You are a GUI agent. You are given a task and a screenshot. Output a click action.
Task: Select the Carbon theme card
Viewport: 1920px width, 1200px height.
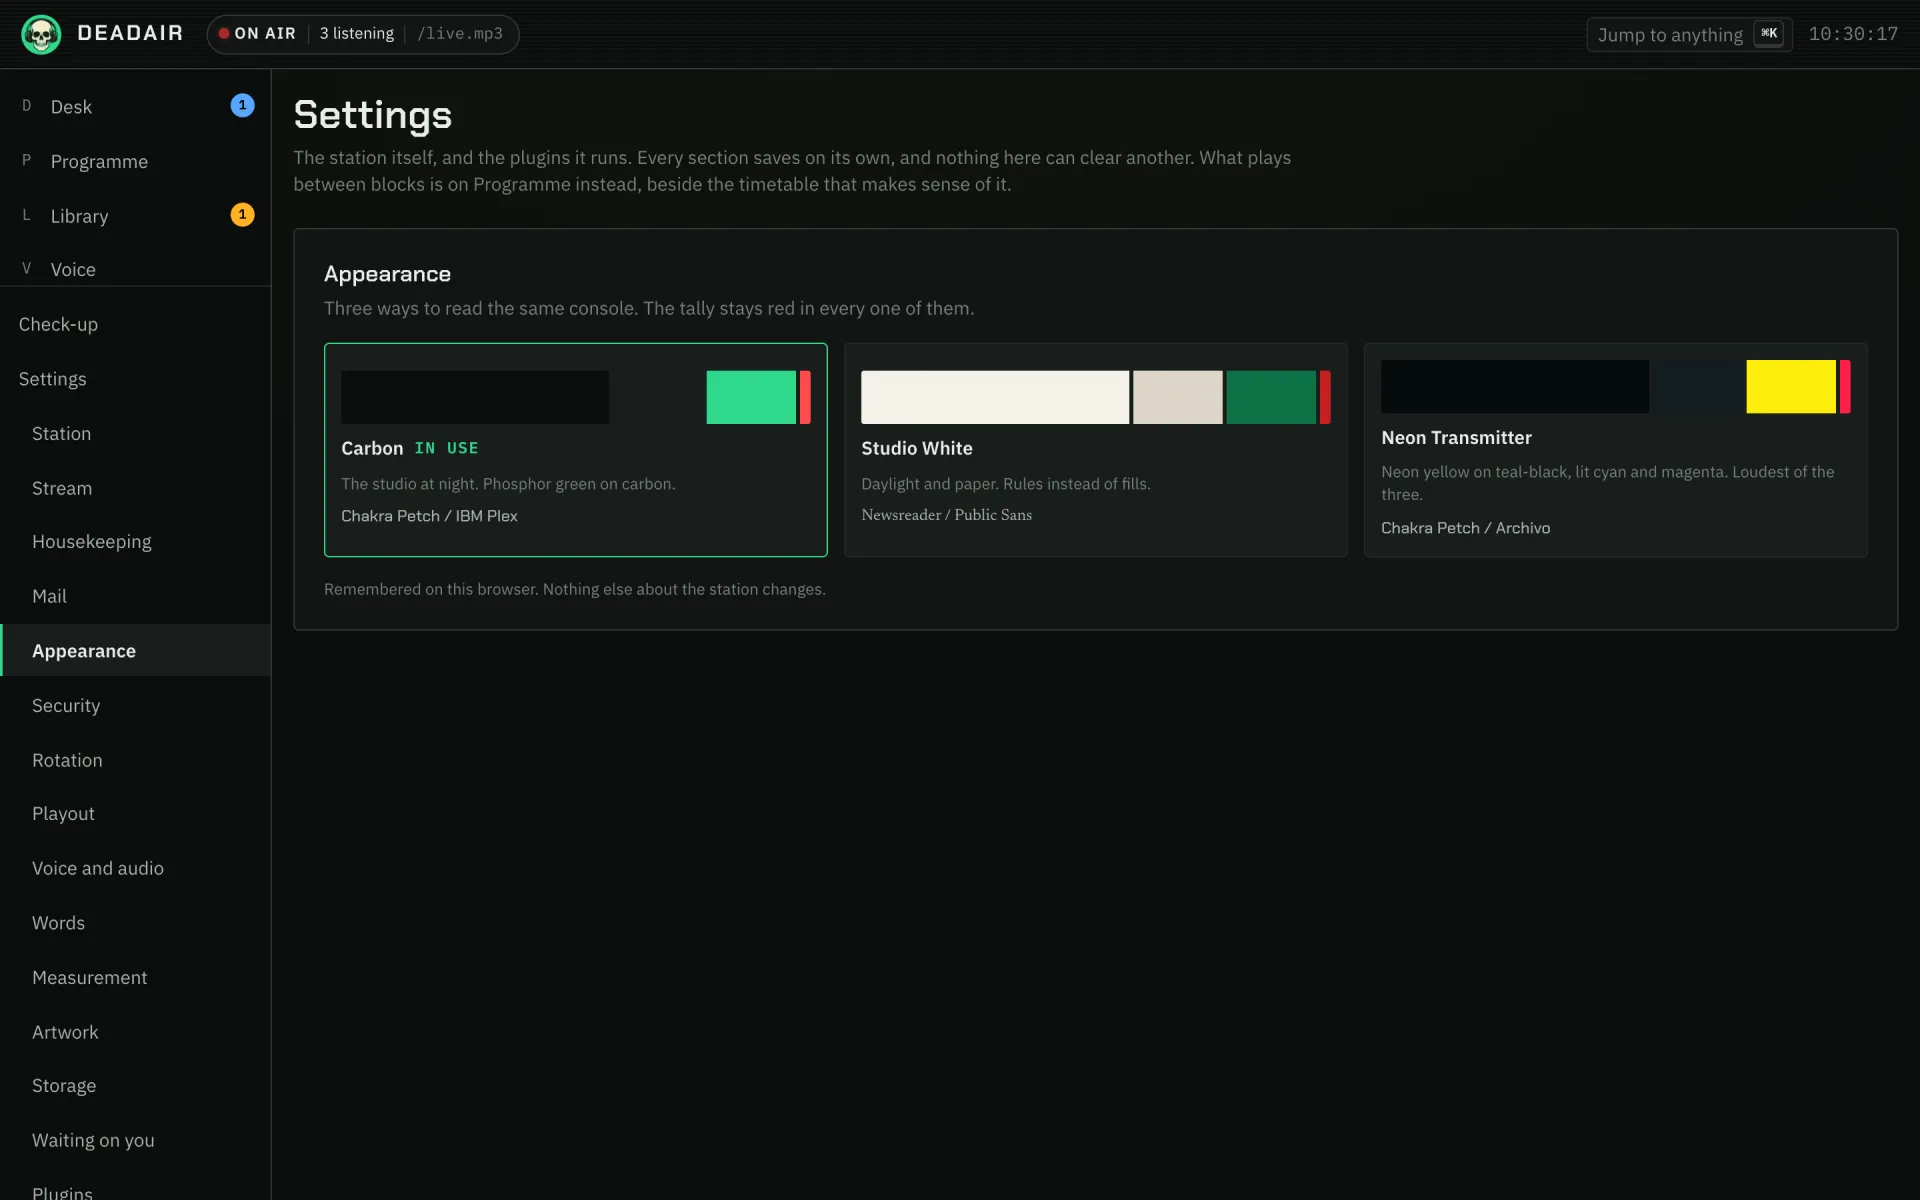click(x=575, y=450)
